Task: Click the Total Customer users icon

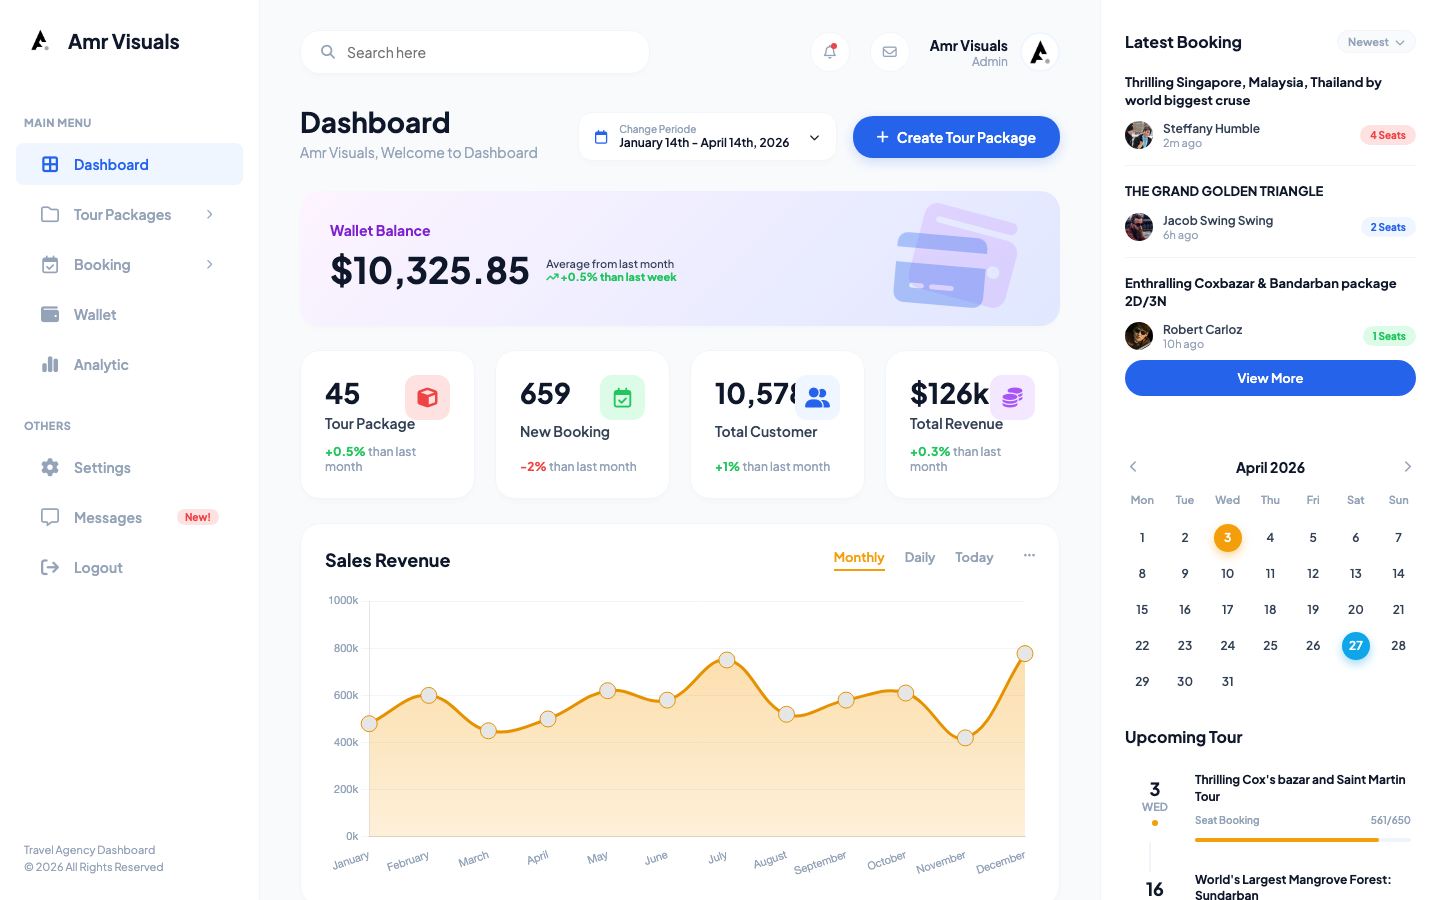Action: 817,397
